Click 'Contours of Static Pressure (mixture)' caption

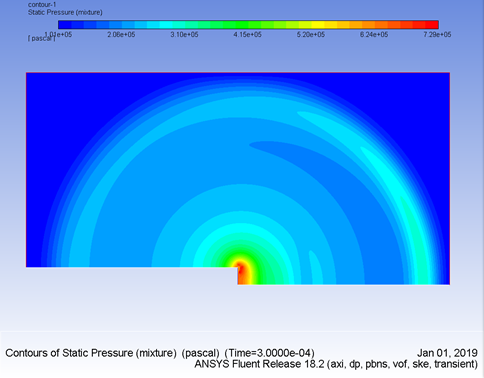point(91,353)
